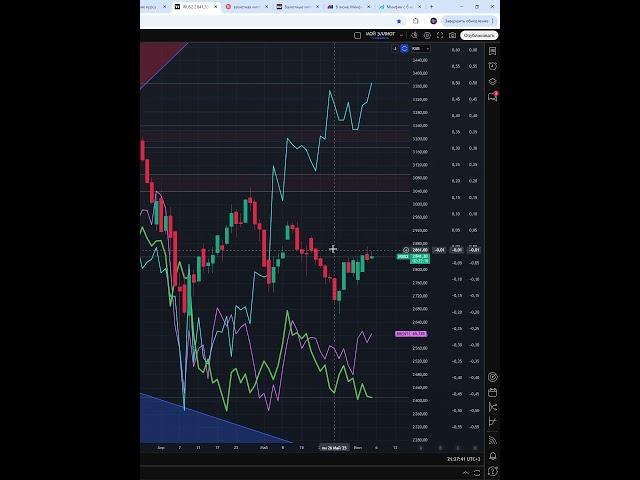Image resolution: width=640 pixels, height=480 pixels.
Task: Switch to the browser tab with red circle icon
Action: pyautogui.click(x=246, y=7)
